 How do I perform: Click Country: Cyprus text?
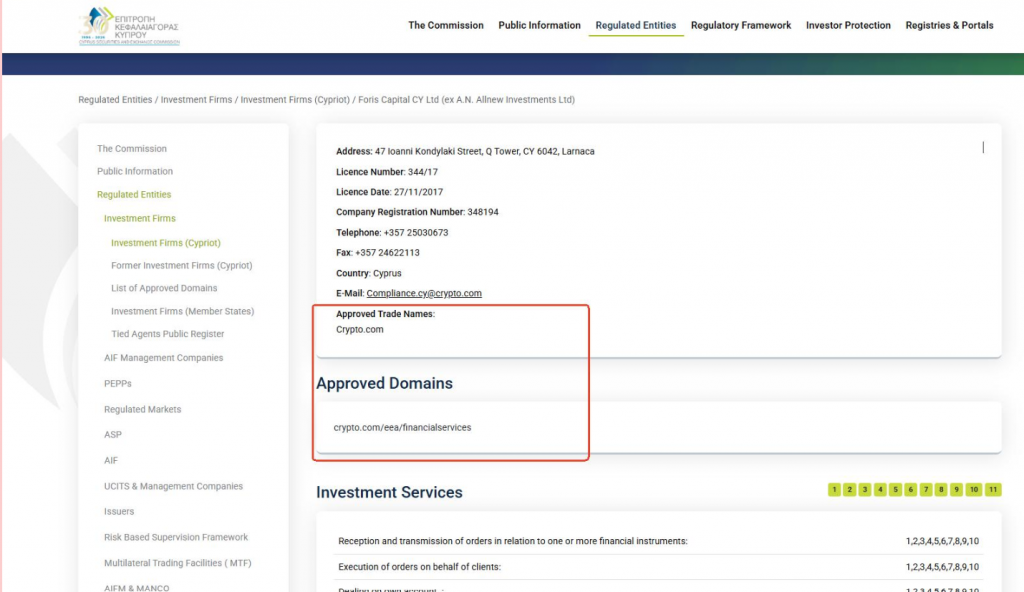pos(368,273)
